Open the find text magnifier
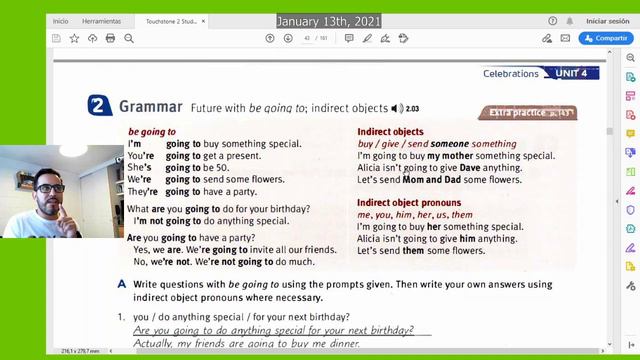 (x=129, y=38)
